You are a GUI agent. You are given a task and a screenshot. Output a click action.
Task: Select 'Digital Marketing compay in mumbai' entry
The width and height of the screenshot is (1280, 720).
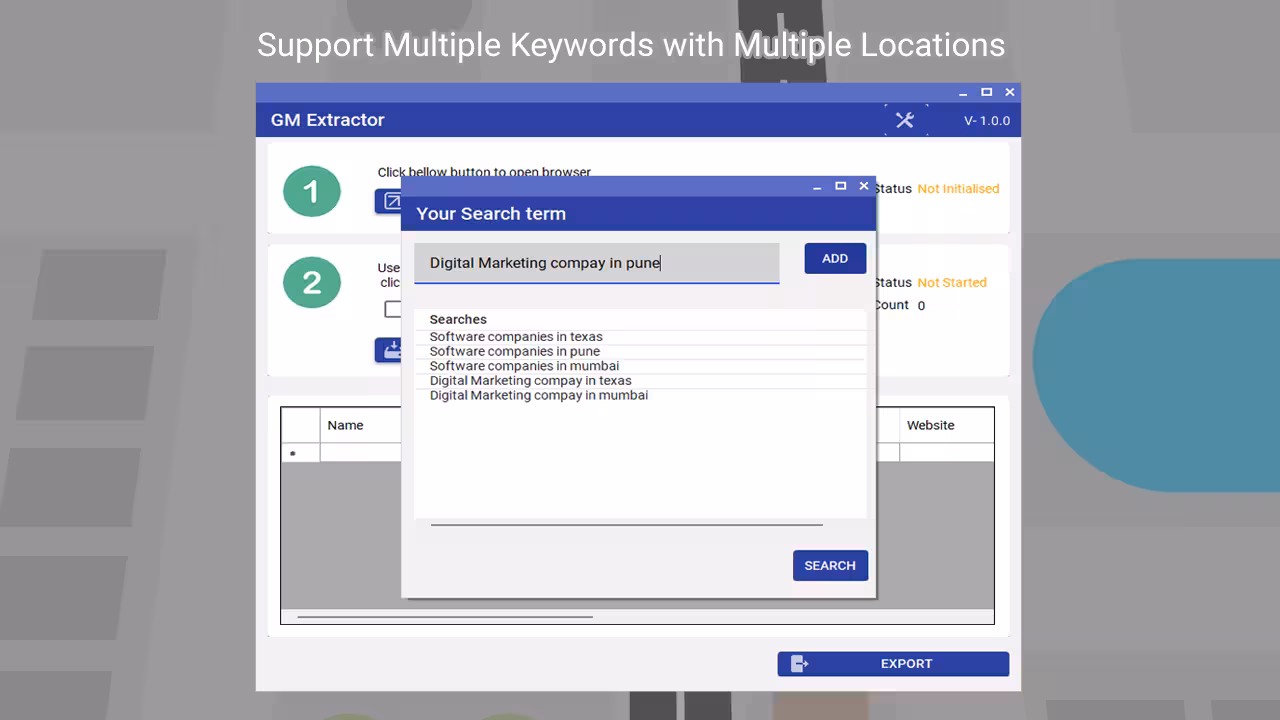point(538,395)
